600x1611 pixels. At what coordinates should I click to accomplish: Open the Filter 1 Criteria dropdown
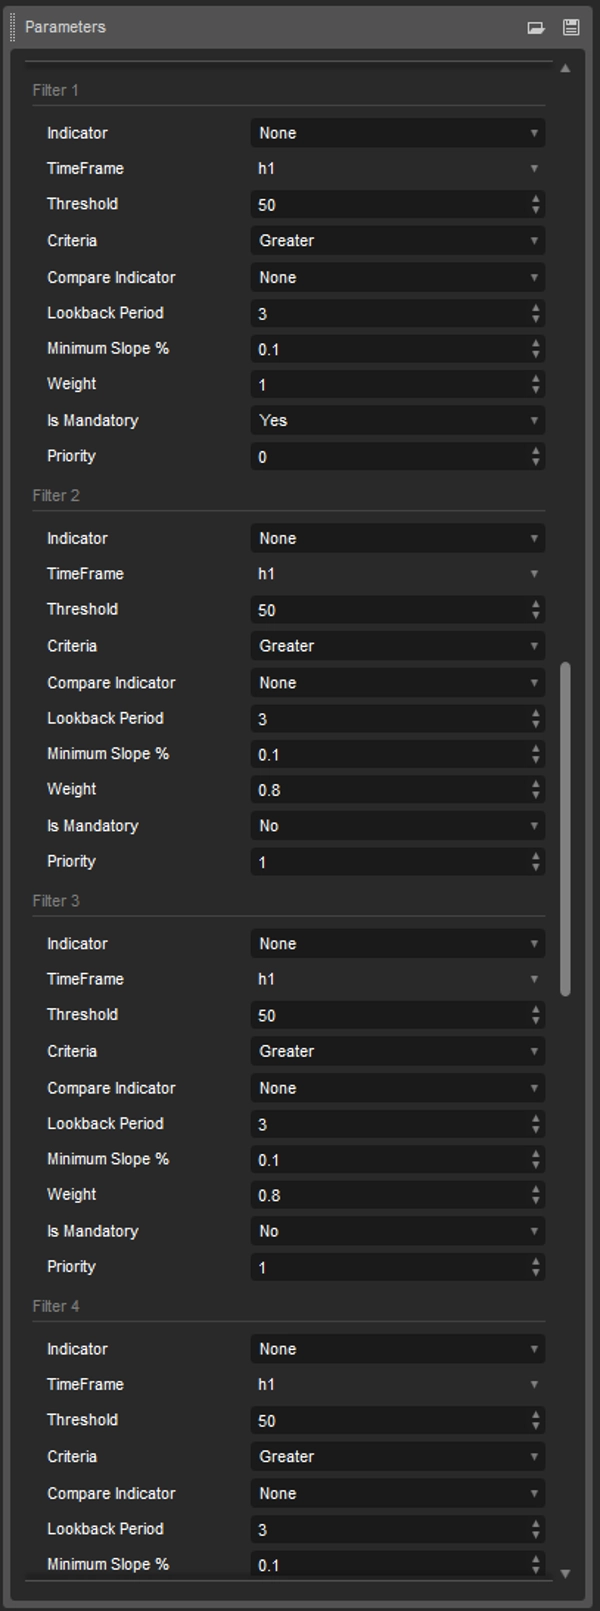click(397, 240)
